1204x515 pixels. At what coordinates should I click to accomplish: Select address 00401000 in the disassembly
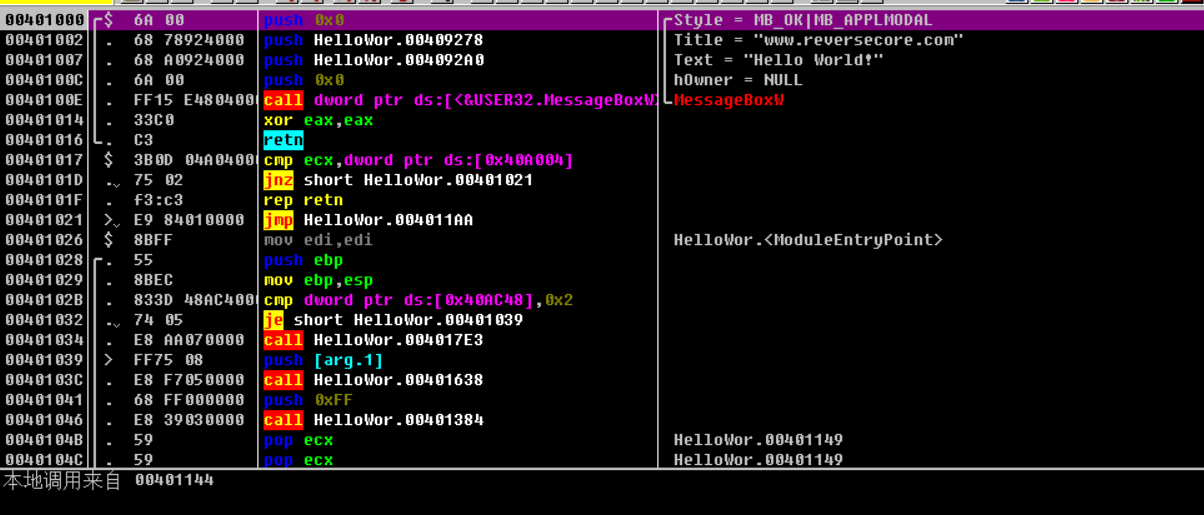[x=44, y=20]
